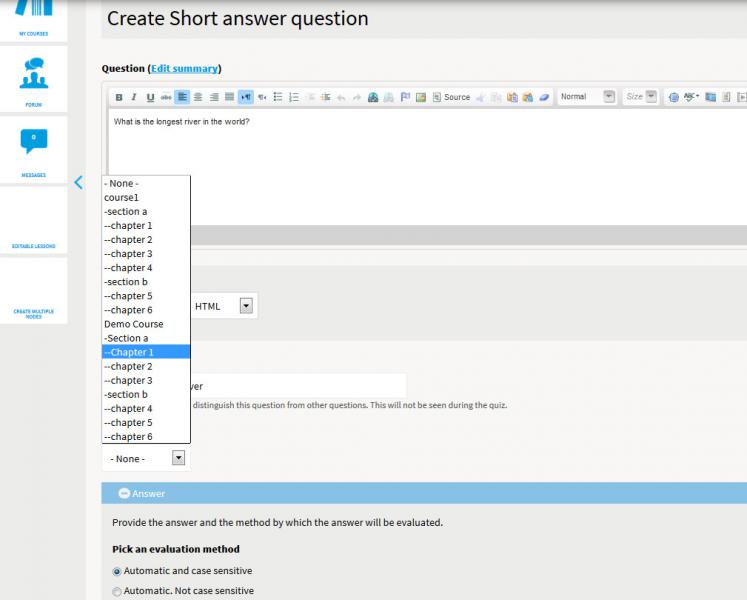Insert a bulleted list
The width and height of the screenshot is (747, 600).
(x=278, y=97)
